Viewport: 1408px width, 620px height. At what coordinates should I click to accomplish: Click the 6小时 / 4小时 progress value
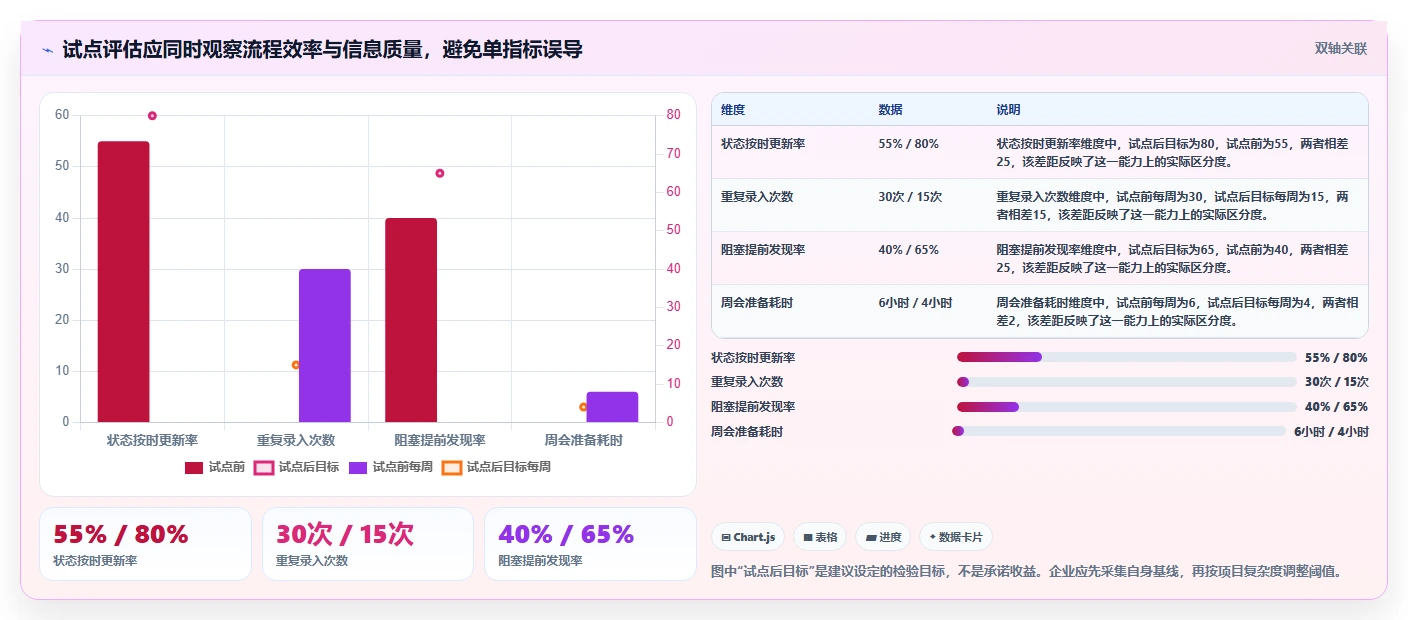(1331, 432)
